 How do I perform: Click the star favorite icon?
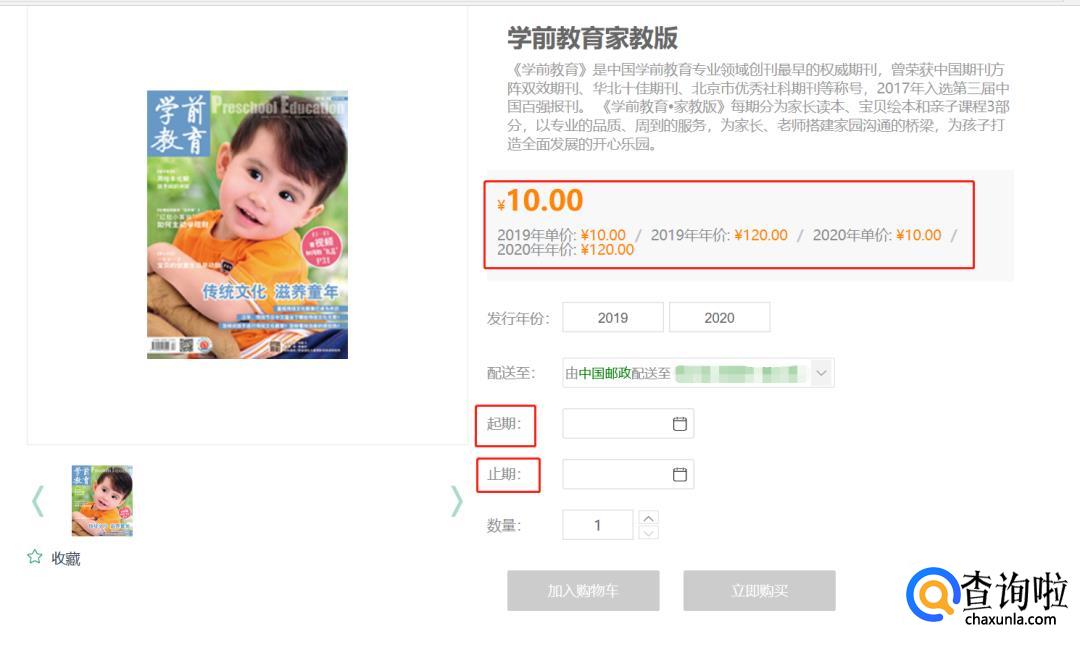click(35, 557)
